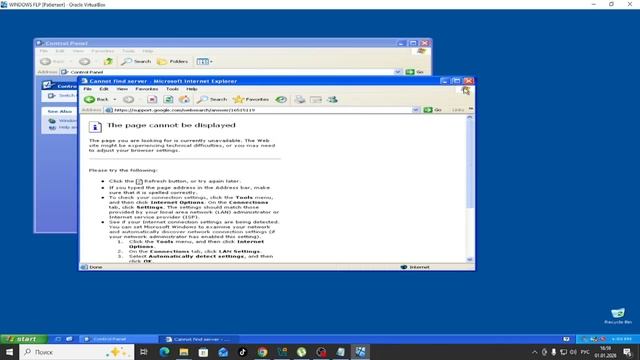Open Google Chrome from host taskbar
The image size is (640, 360).
point(262,352)
